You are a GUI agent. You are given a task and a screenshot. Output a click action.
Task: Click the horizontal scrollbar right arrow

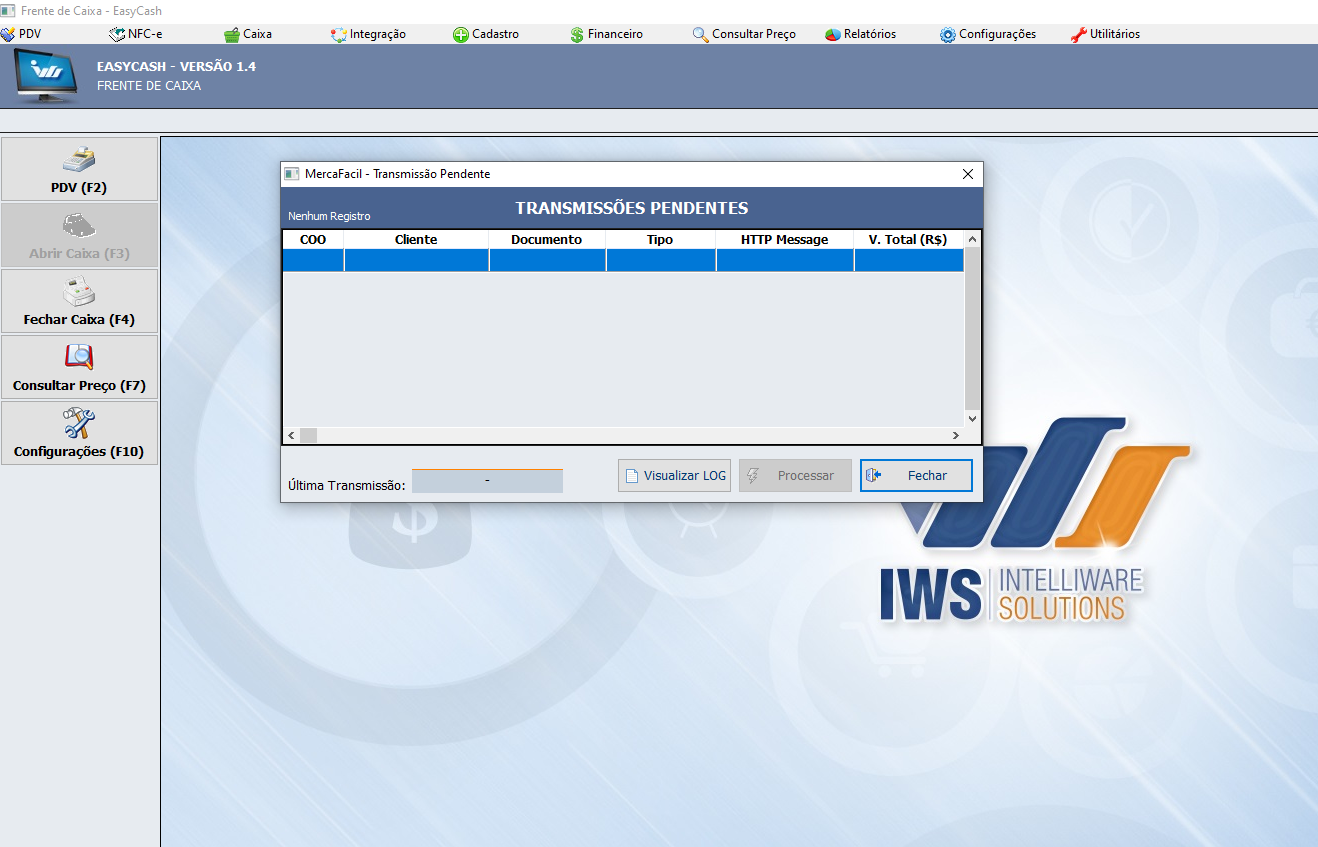(955, 436)
